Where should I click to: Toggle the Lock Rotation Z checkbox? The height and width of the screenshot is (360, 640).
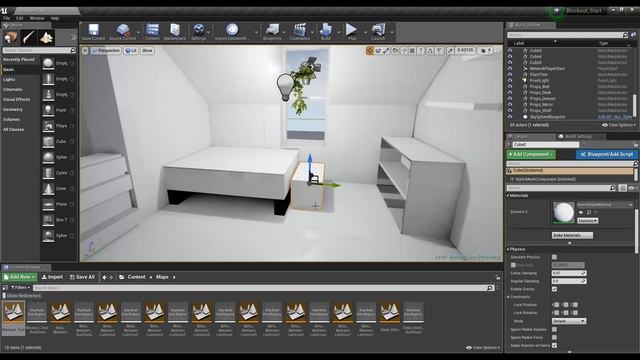(575, 313)
